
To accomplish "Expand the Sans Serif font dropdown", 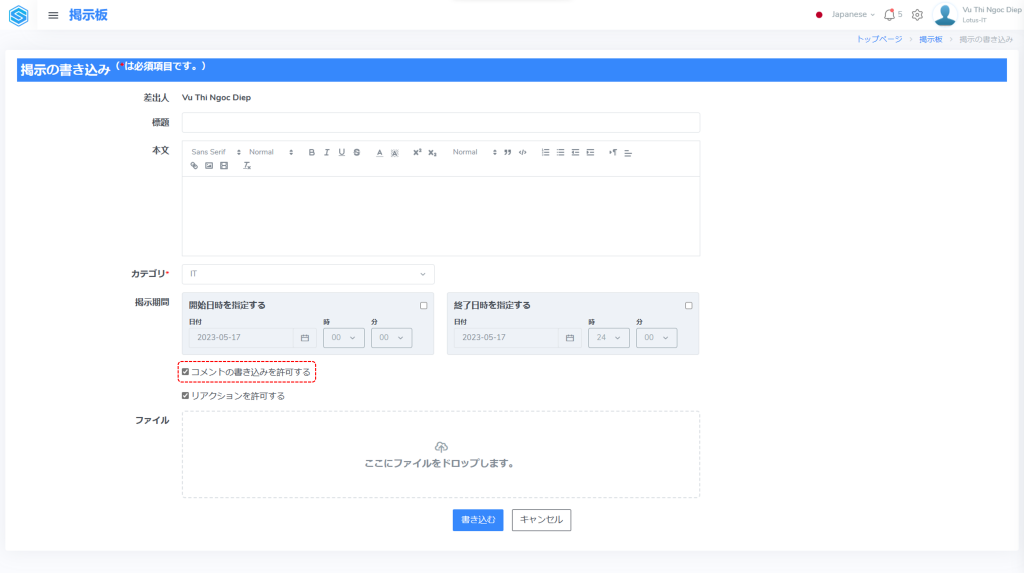I will 216,152.
